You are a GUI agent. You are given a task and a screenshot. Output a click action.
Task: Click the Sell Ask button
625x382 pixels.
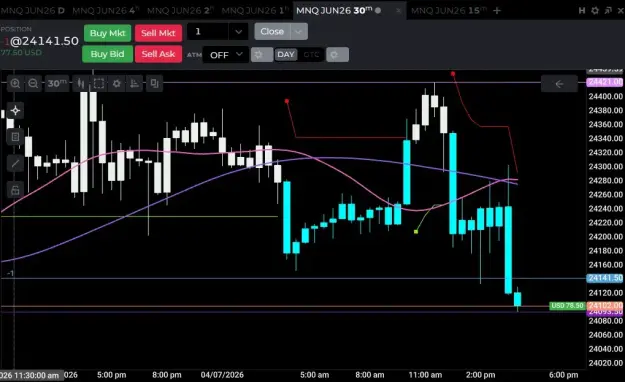[158, 54]
